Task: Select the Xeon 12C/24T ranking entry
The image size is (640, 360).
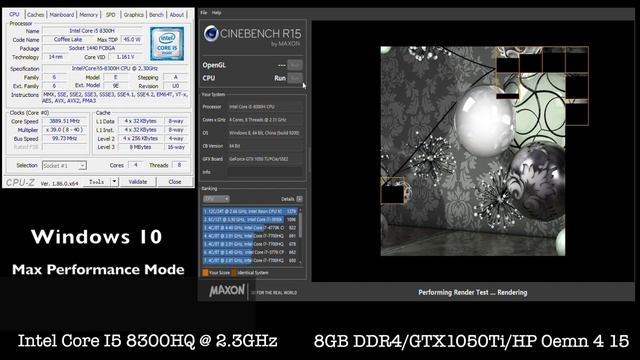Action: pos(250,211)
